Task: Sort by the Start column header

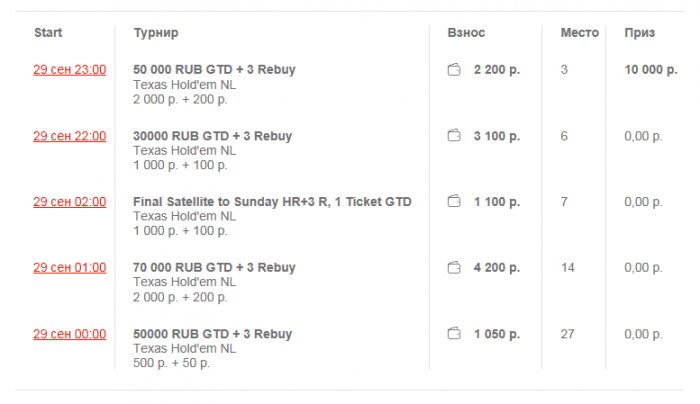Action: [48, 33]
